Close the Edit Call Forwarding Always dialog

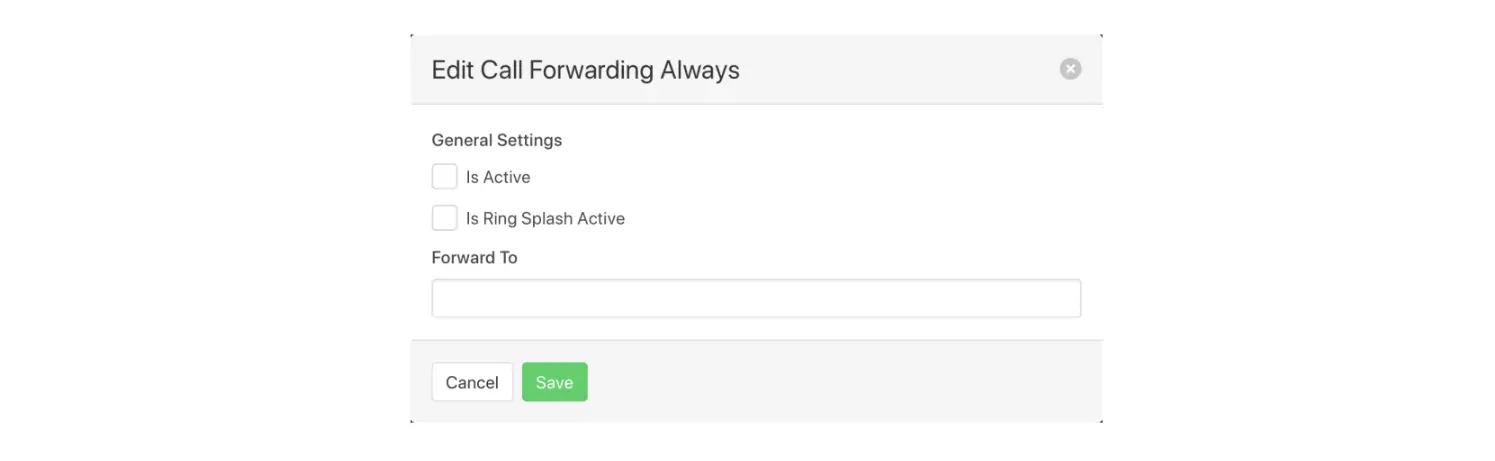[x=1070, y=69]
